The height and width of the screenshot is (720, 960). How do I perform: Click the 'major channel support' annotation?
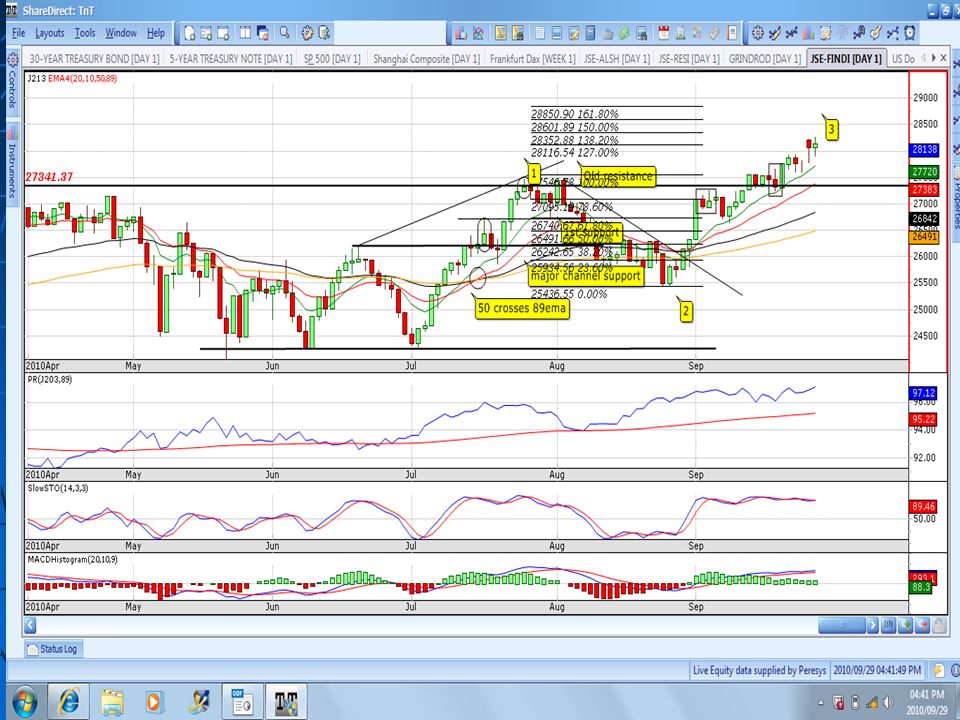pos(586,276)
